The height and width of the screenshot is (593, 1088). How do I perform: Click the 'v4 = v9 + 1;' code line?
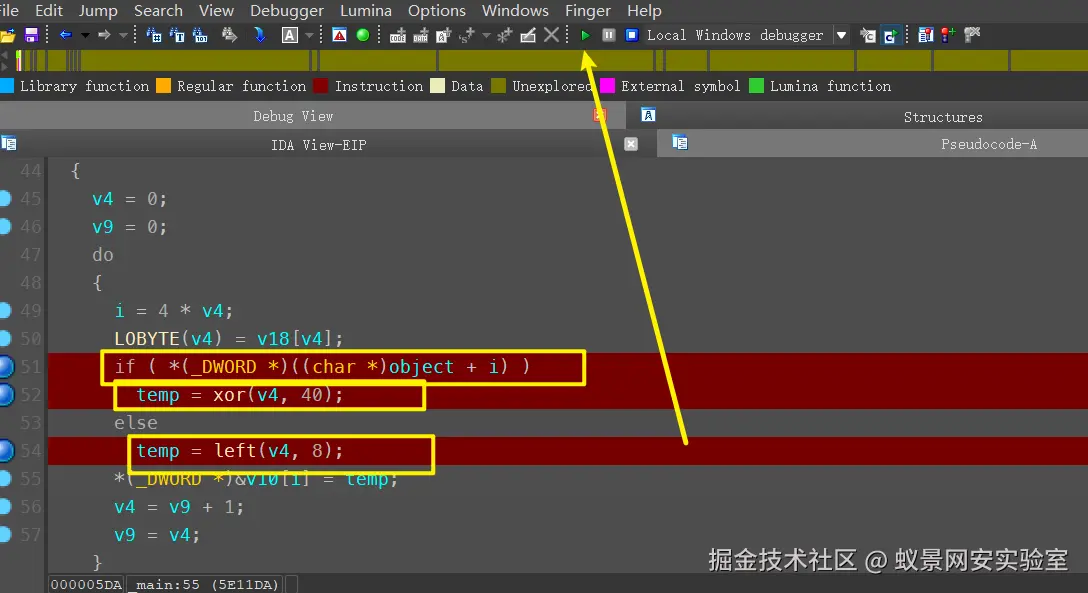pyautogui.click(x=179, y=507)
